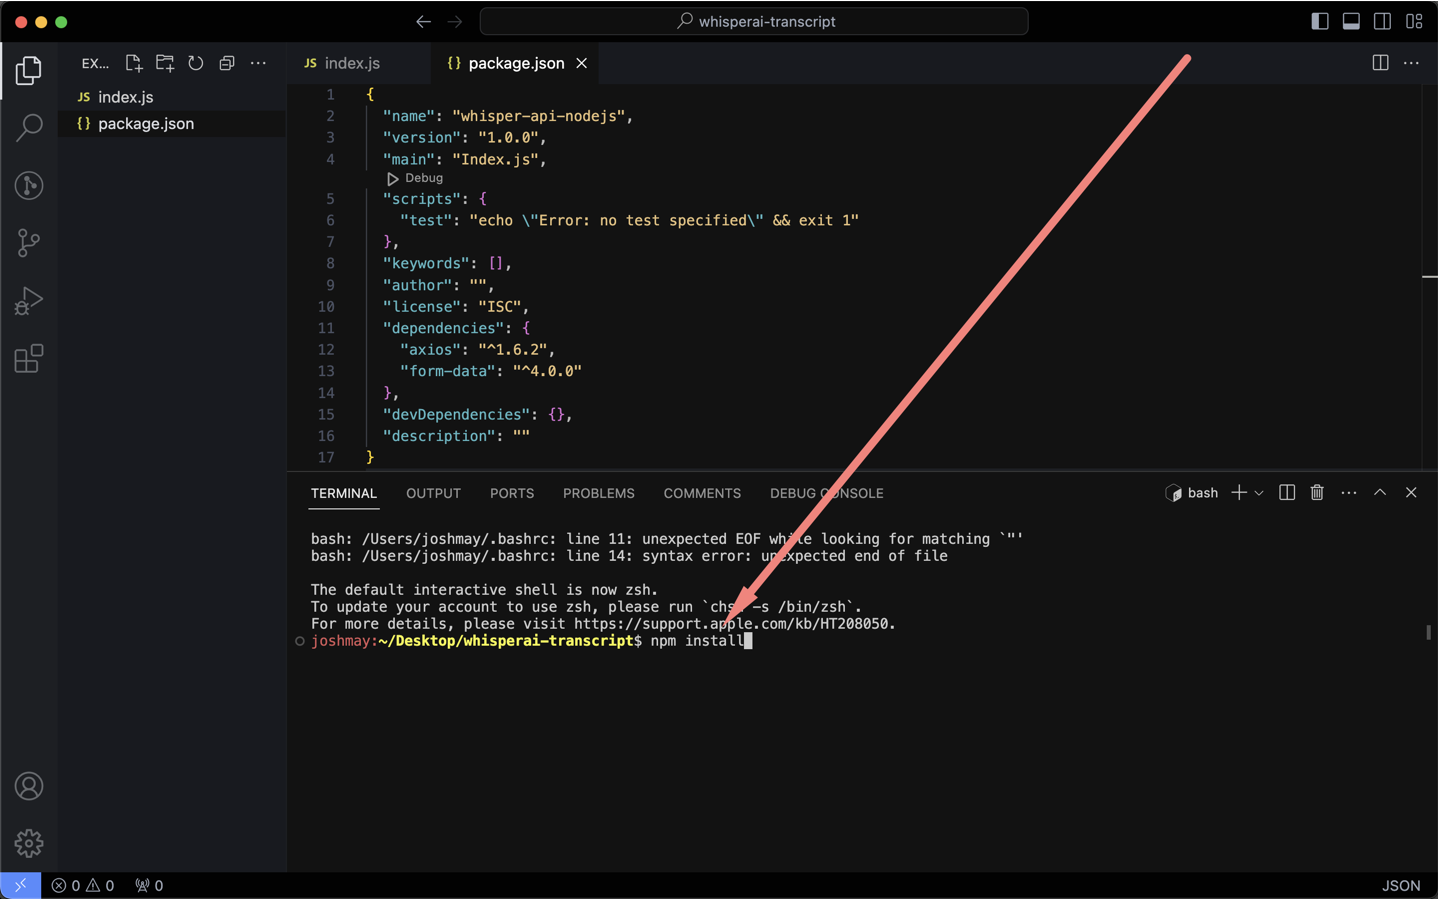1439x899 pixels.
Task: Open the timeline/history icon in activity bar
Action: [x=29, y=185]
